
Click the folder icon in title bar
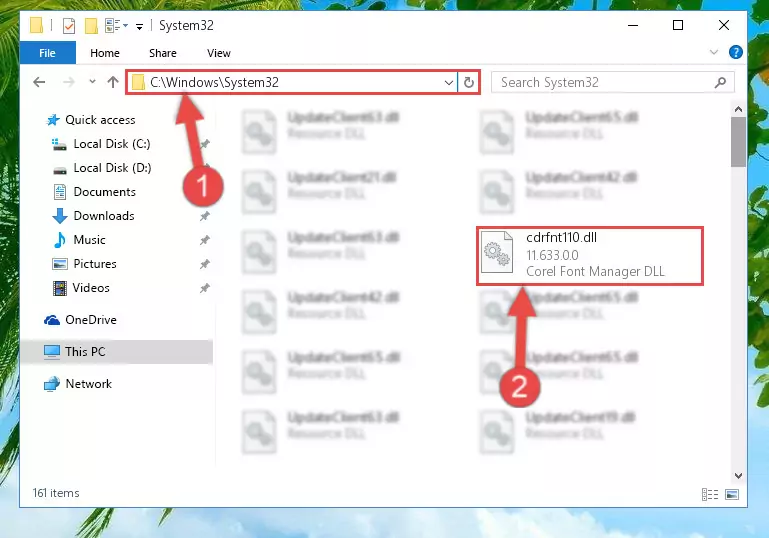[37, 25]
